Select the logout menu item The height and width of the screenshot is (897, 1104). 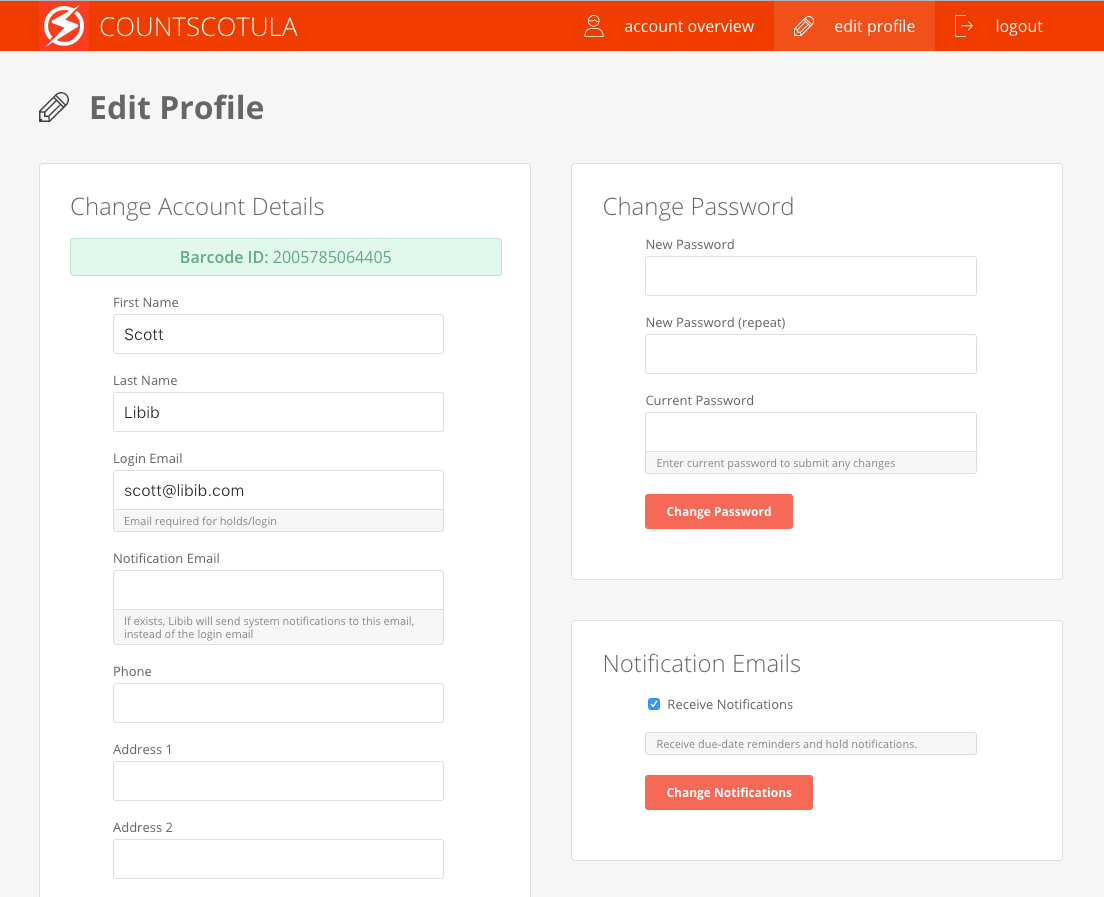1018,26
